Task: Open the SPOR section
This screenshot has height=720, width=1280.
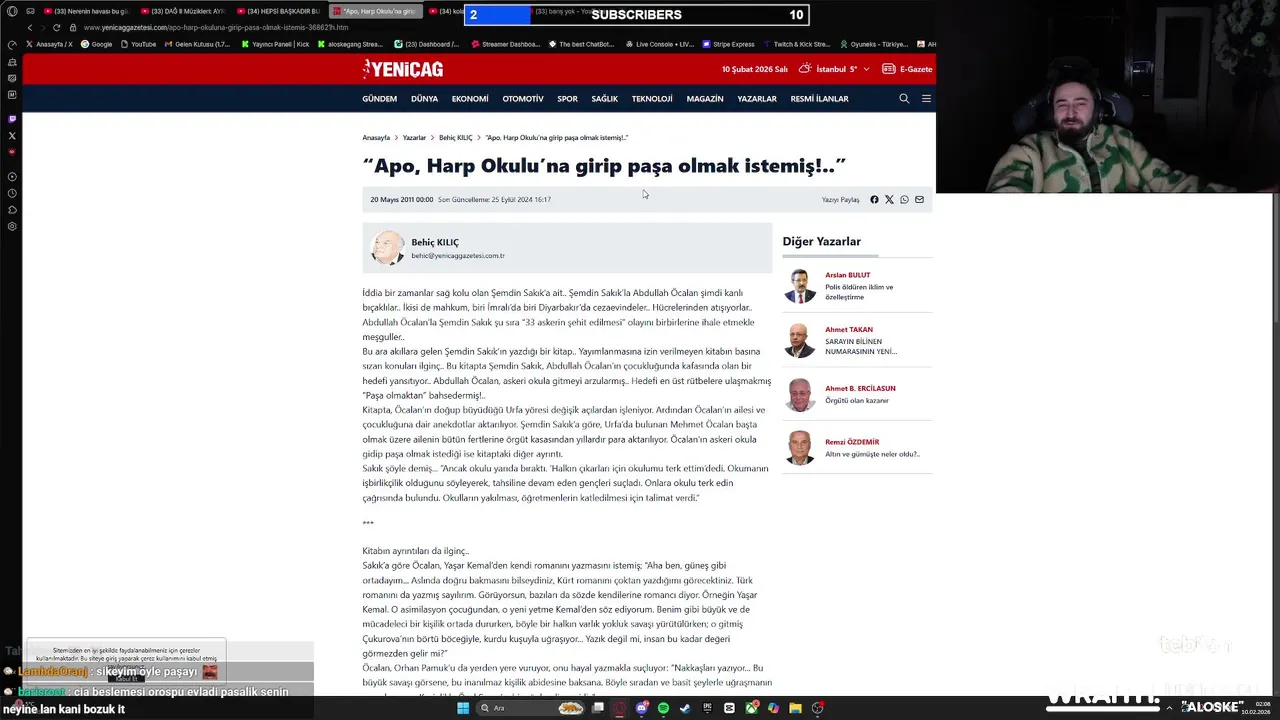Action: click(567, 99)
